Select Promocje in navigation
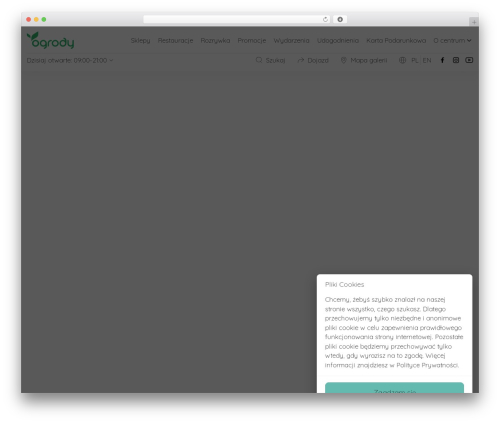 (252, 41)
